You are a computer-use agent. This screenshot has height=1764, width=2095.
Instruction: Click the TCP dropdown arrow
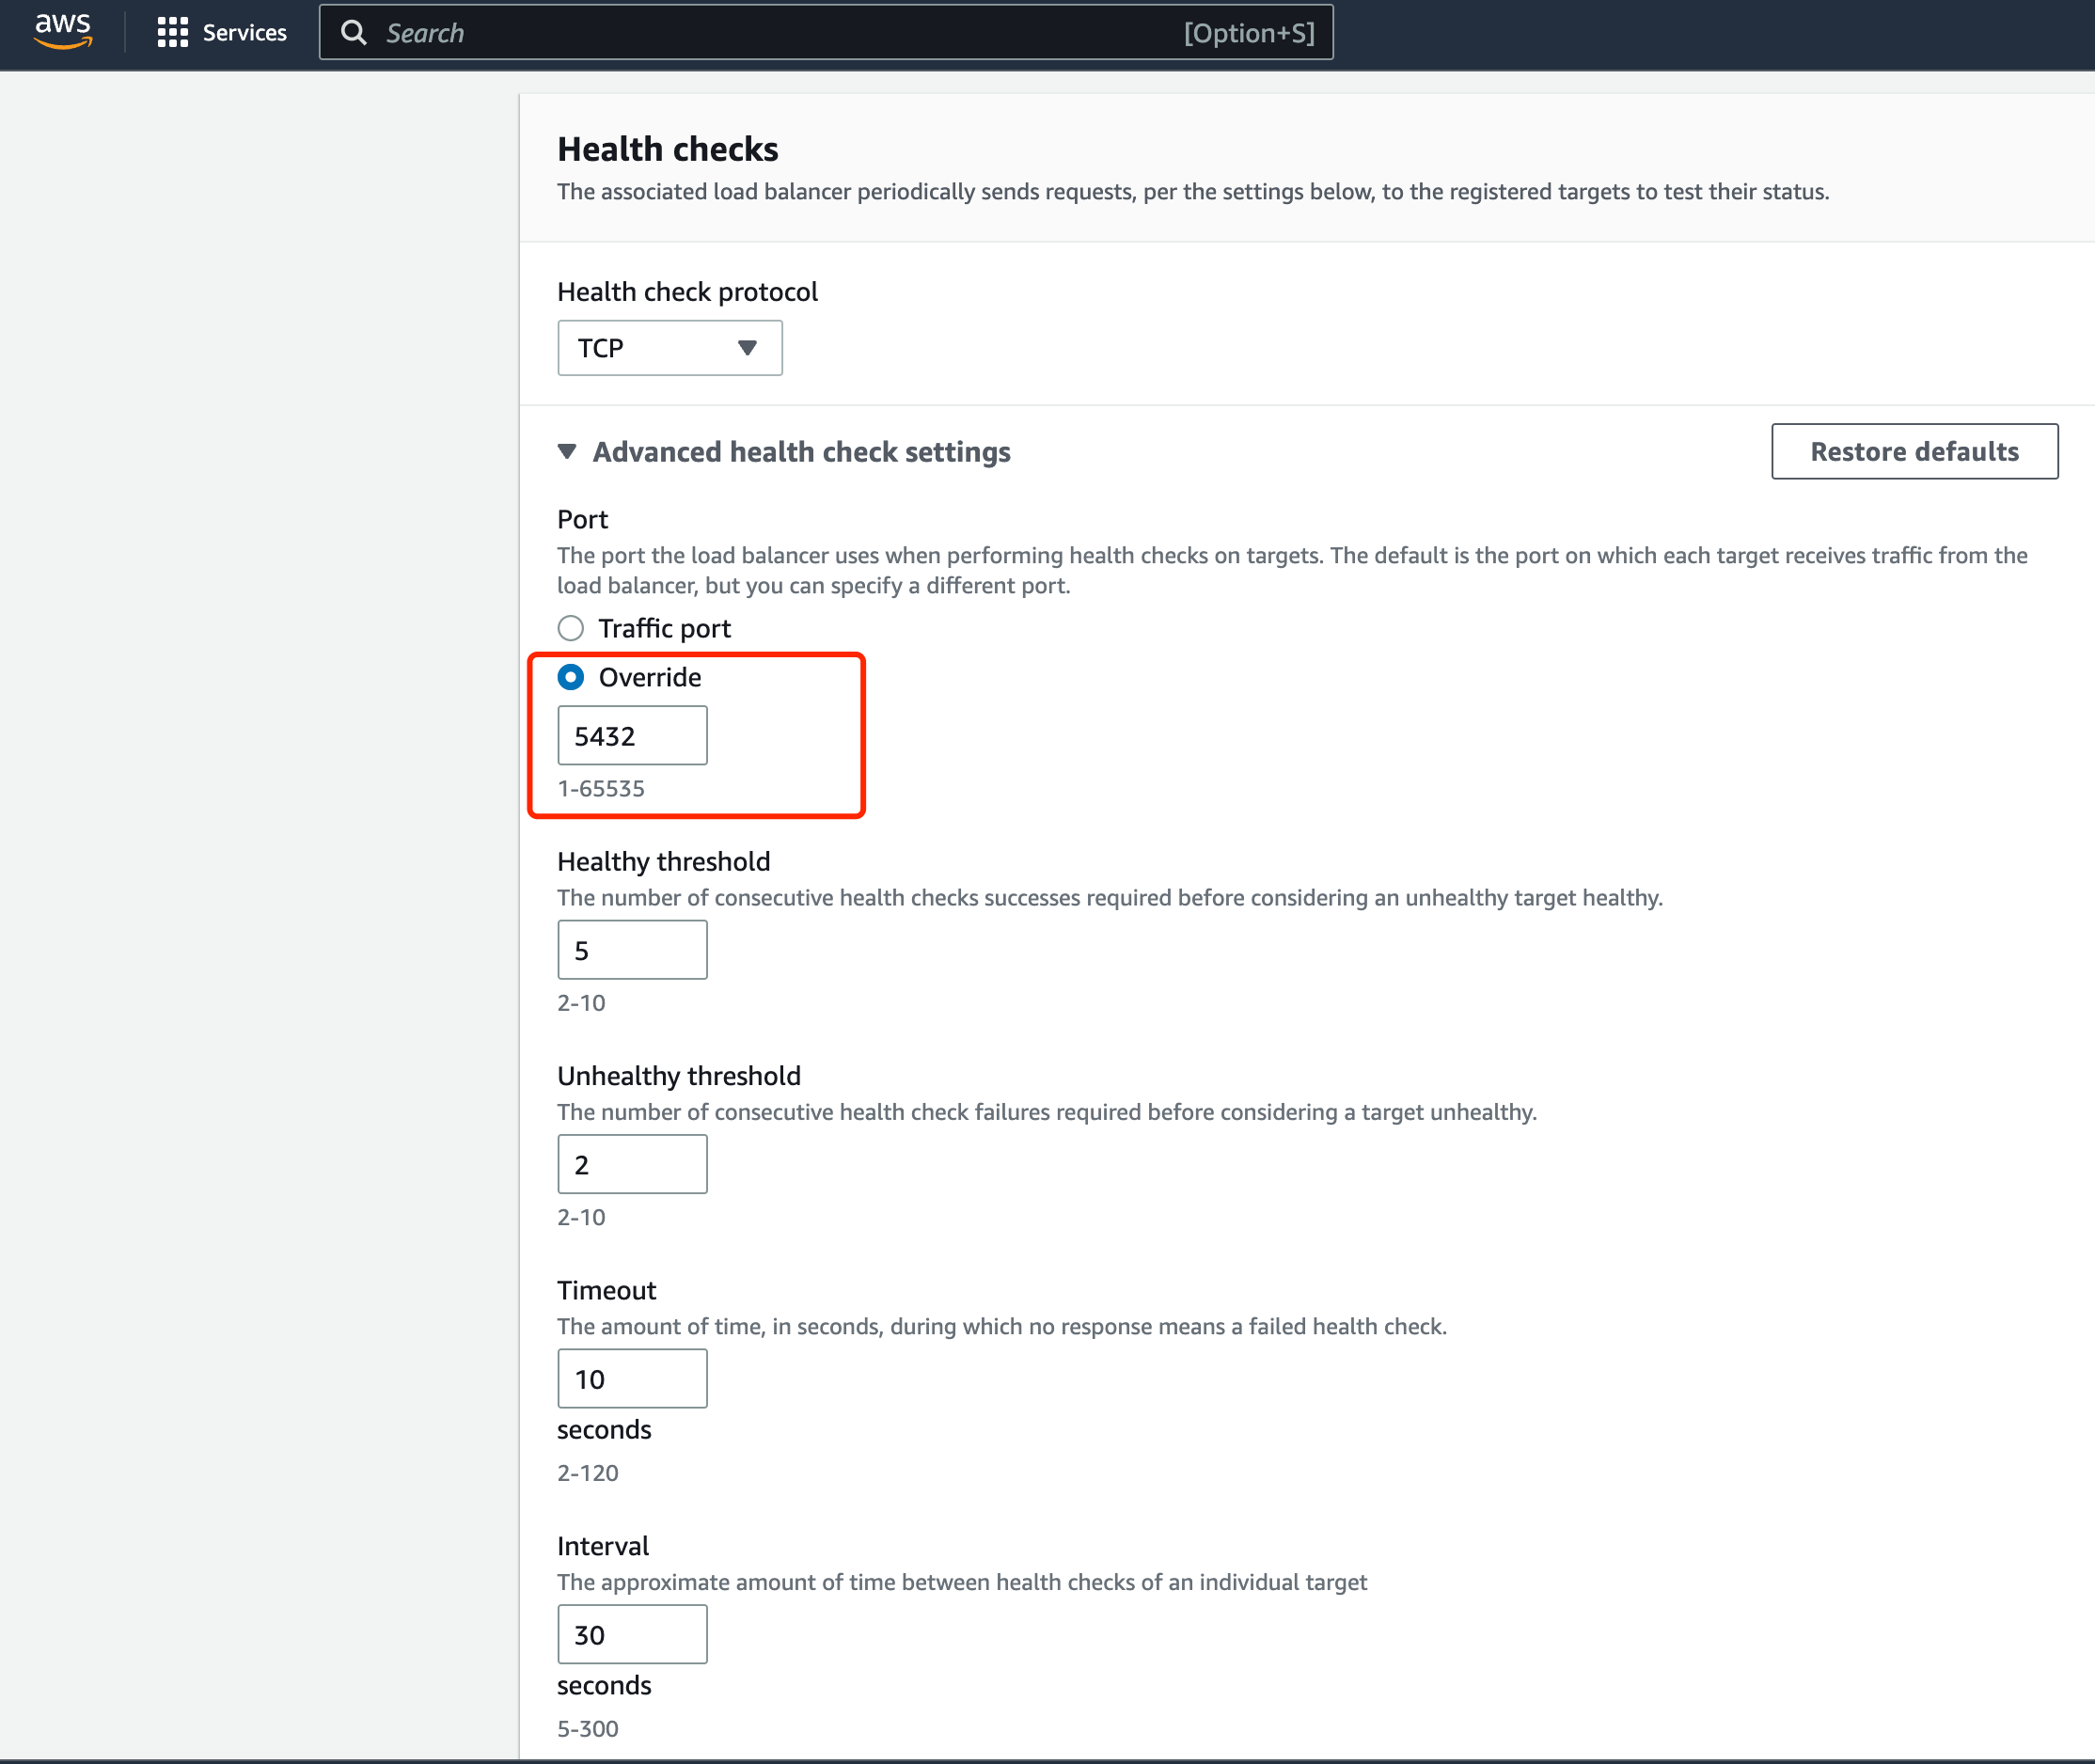[x=746, y=348]
